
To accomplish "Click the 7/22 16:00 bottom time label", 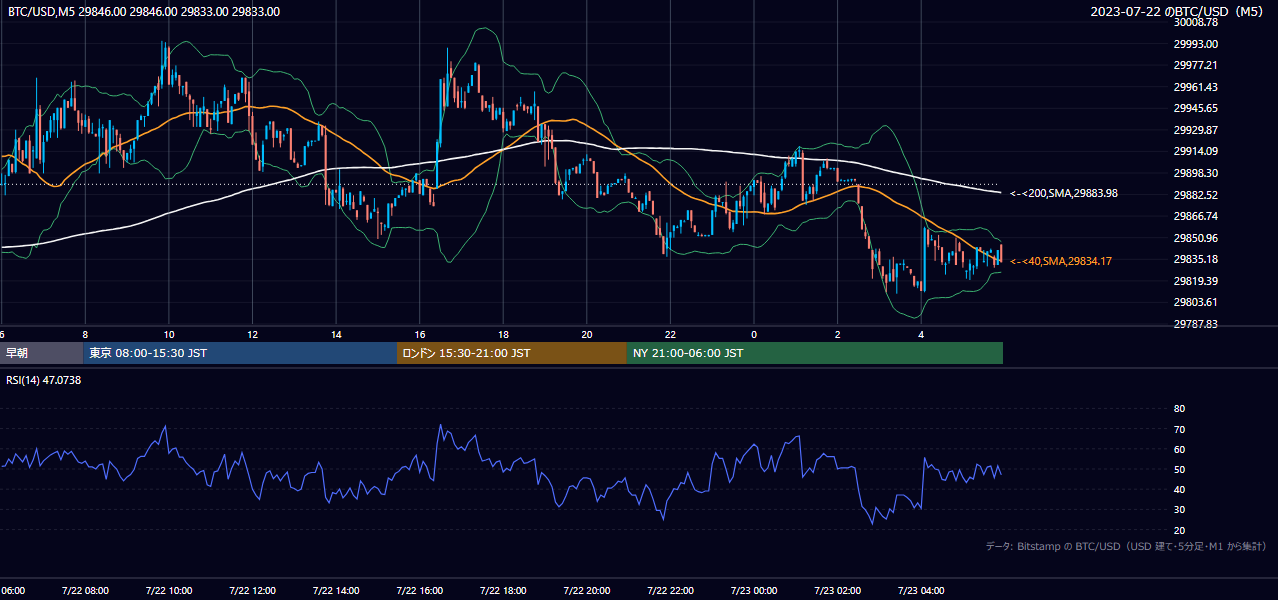I will pyautogui.click(x=419, y=590).
